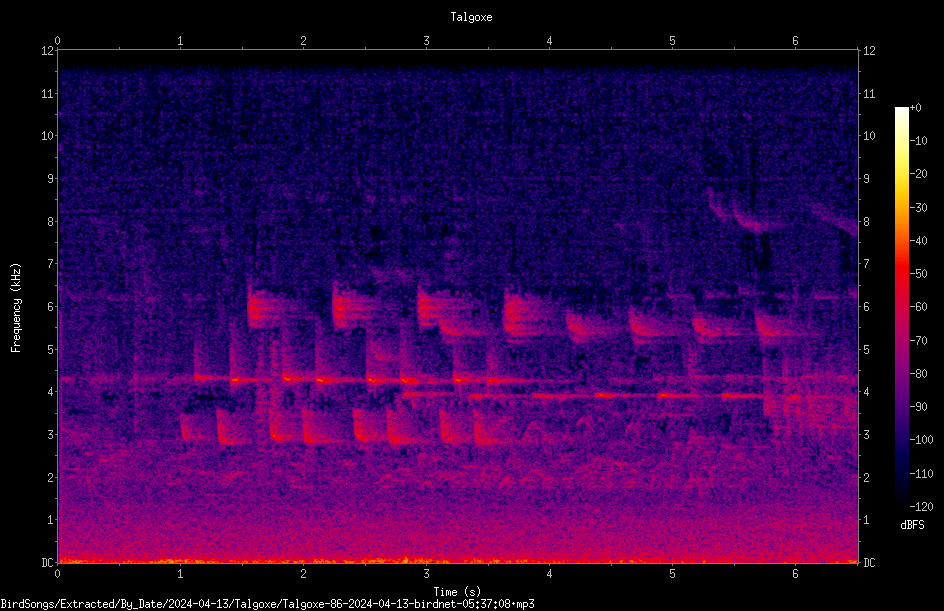Click the +0 top of color scale
Screen dimensions: 944x611
915,108
